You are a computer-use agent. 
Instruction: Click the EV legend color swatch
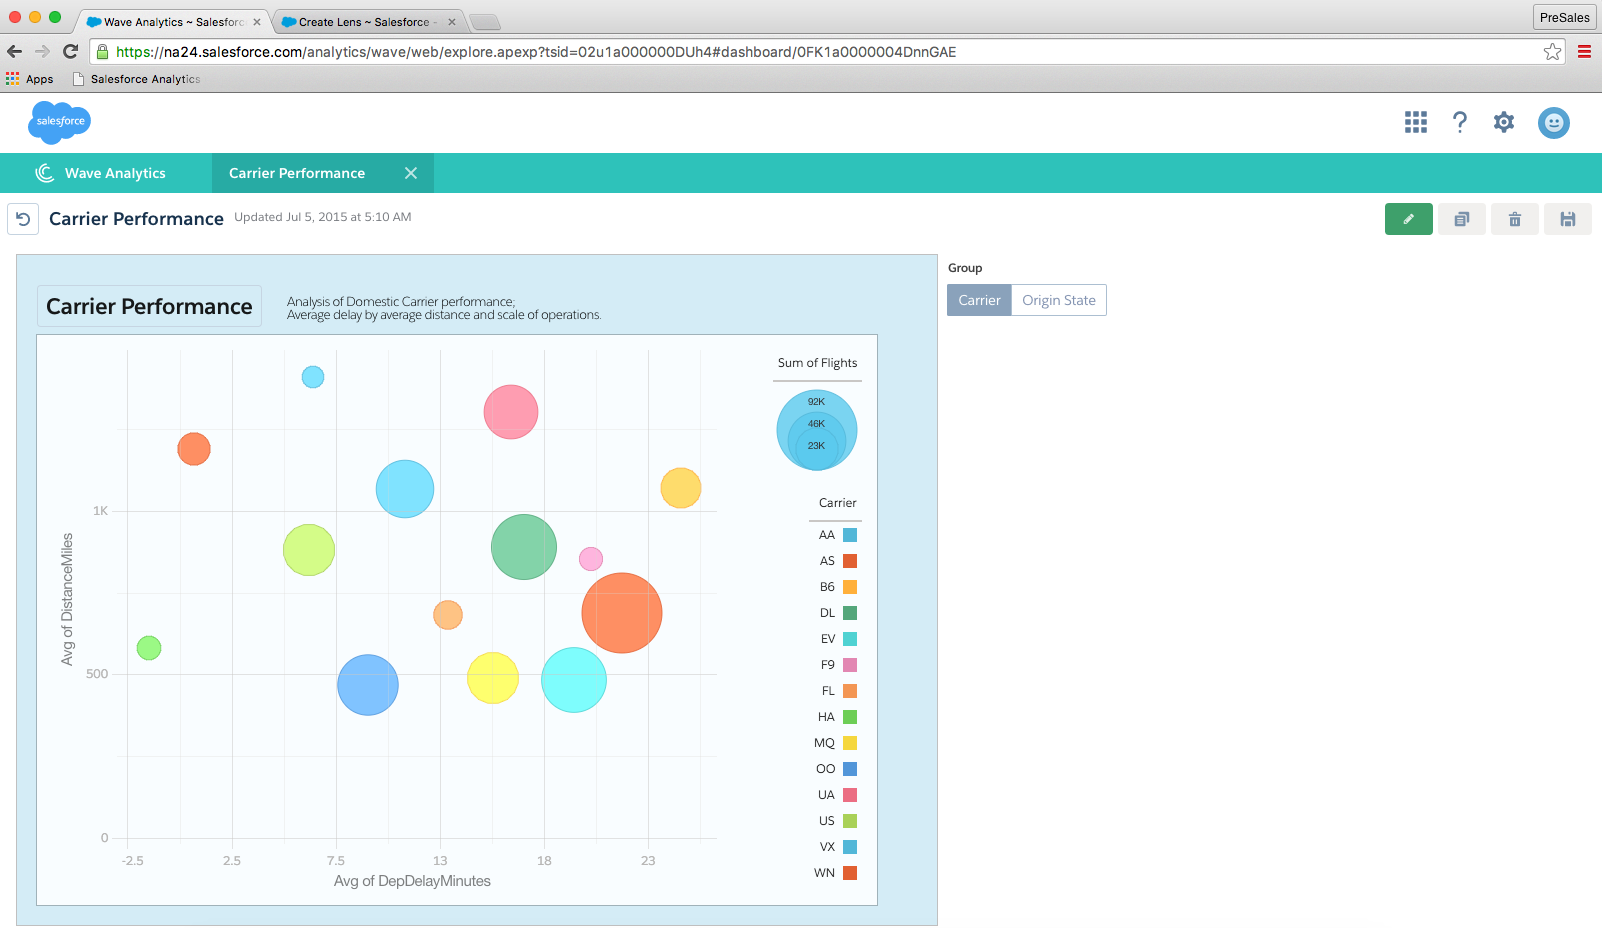coord(850,639)
